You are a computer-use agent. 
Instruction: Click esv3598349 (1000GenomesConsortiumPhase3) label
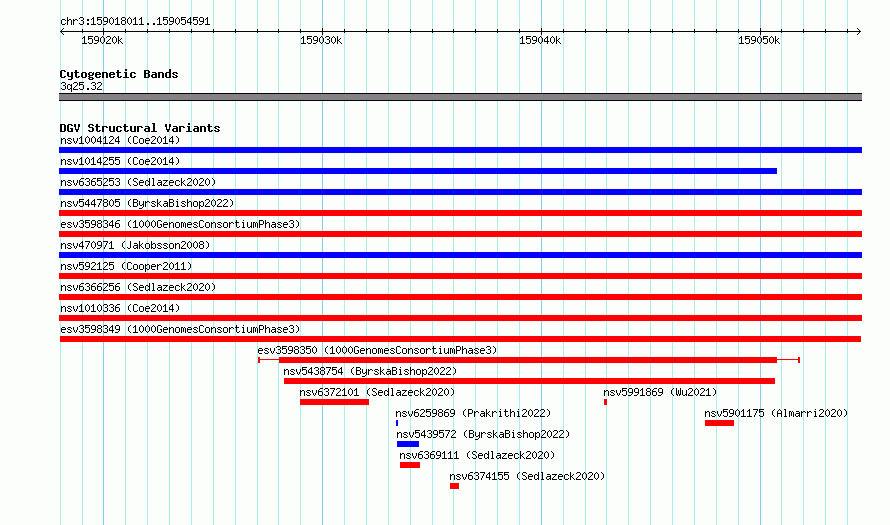coord(180,329)
